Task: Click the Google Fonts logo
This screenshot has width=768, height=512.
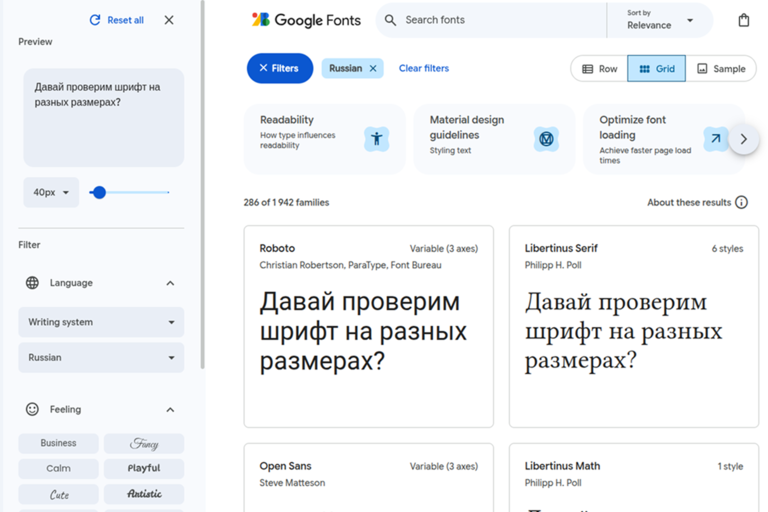Action: tap(306, 20)
